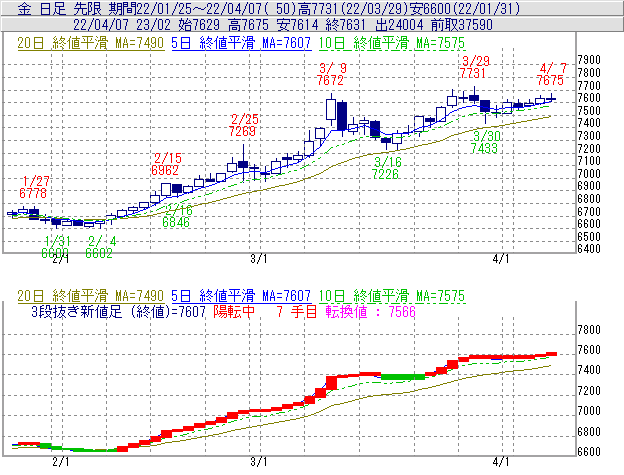Viewport: 624px width, 475px height.
Task: Click the green 3/30 7433 low label
Action: 485,142
